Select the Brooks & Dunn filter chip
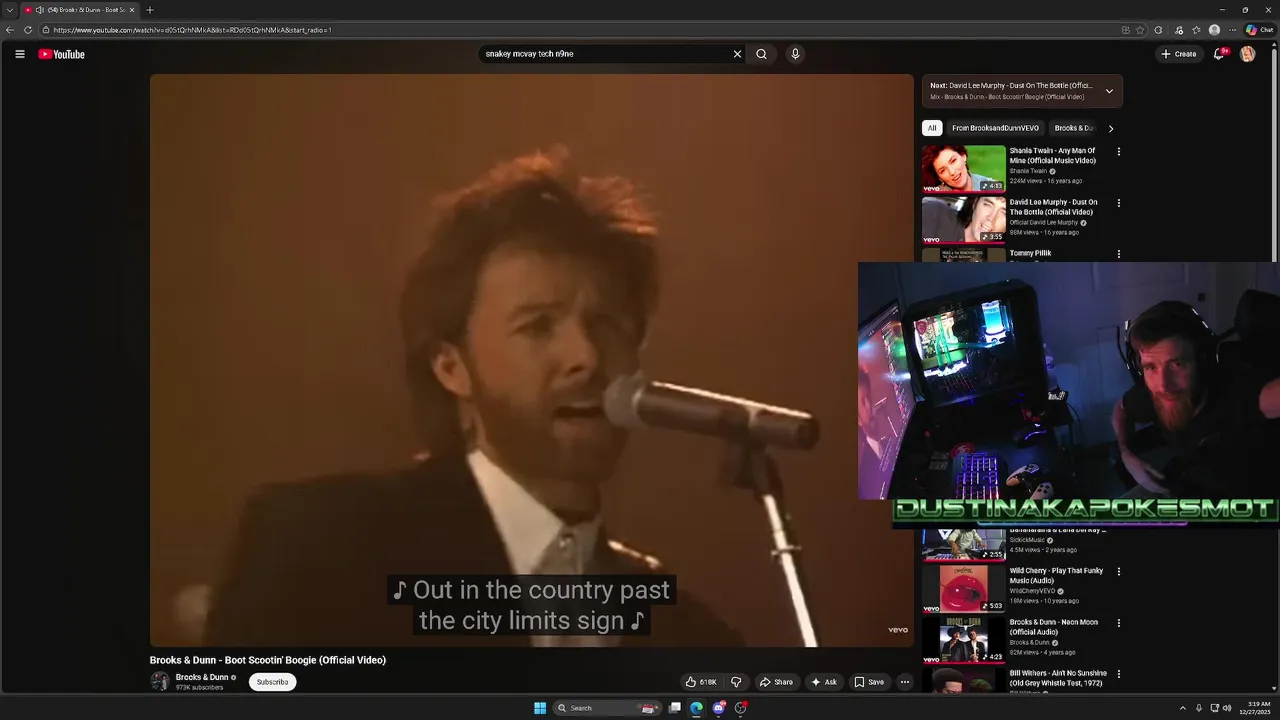 (1074, 128)
